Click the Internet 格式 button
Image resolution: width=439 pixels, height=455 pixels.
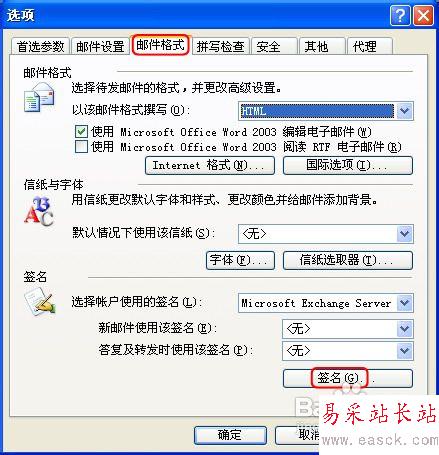point(210,165)
